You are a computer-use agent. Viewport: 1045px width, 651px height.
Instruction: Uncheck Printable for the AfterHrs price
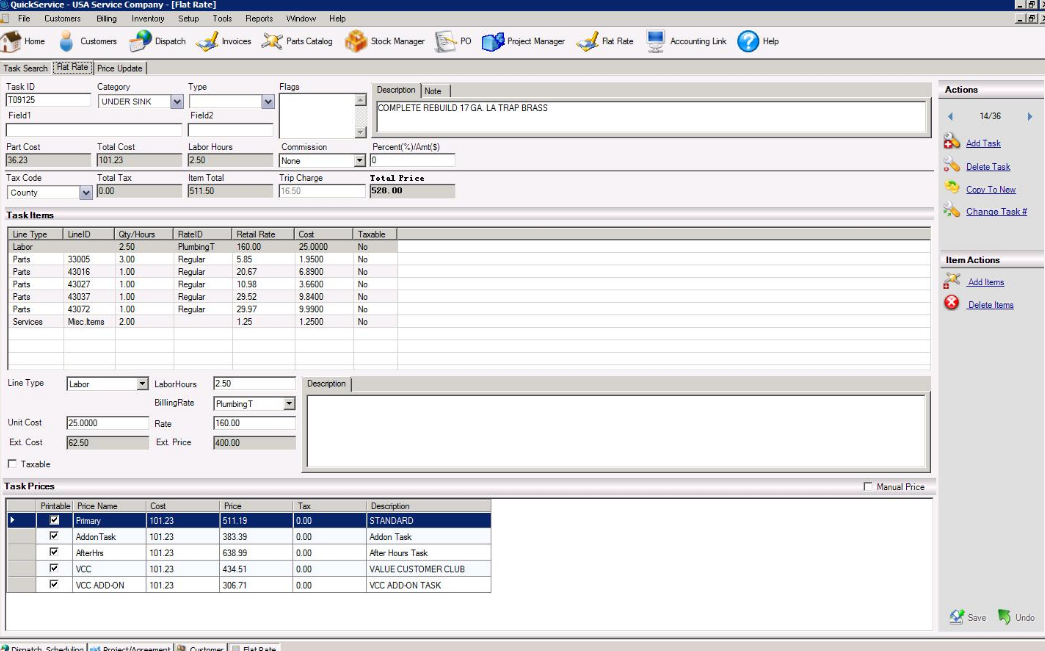click(55, 552)
